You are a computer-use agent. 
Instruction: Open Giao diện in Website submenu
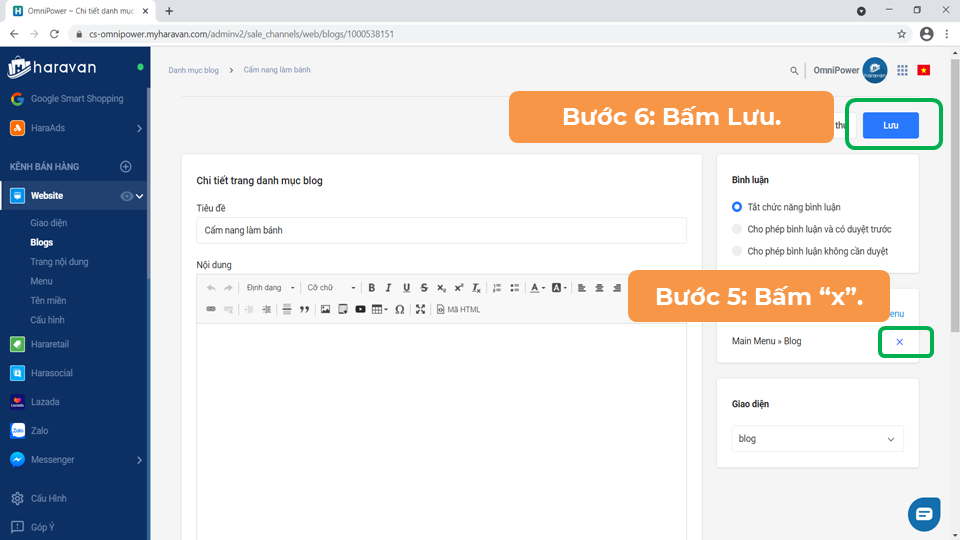pos(48,223)
